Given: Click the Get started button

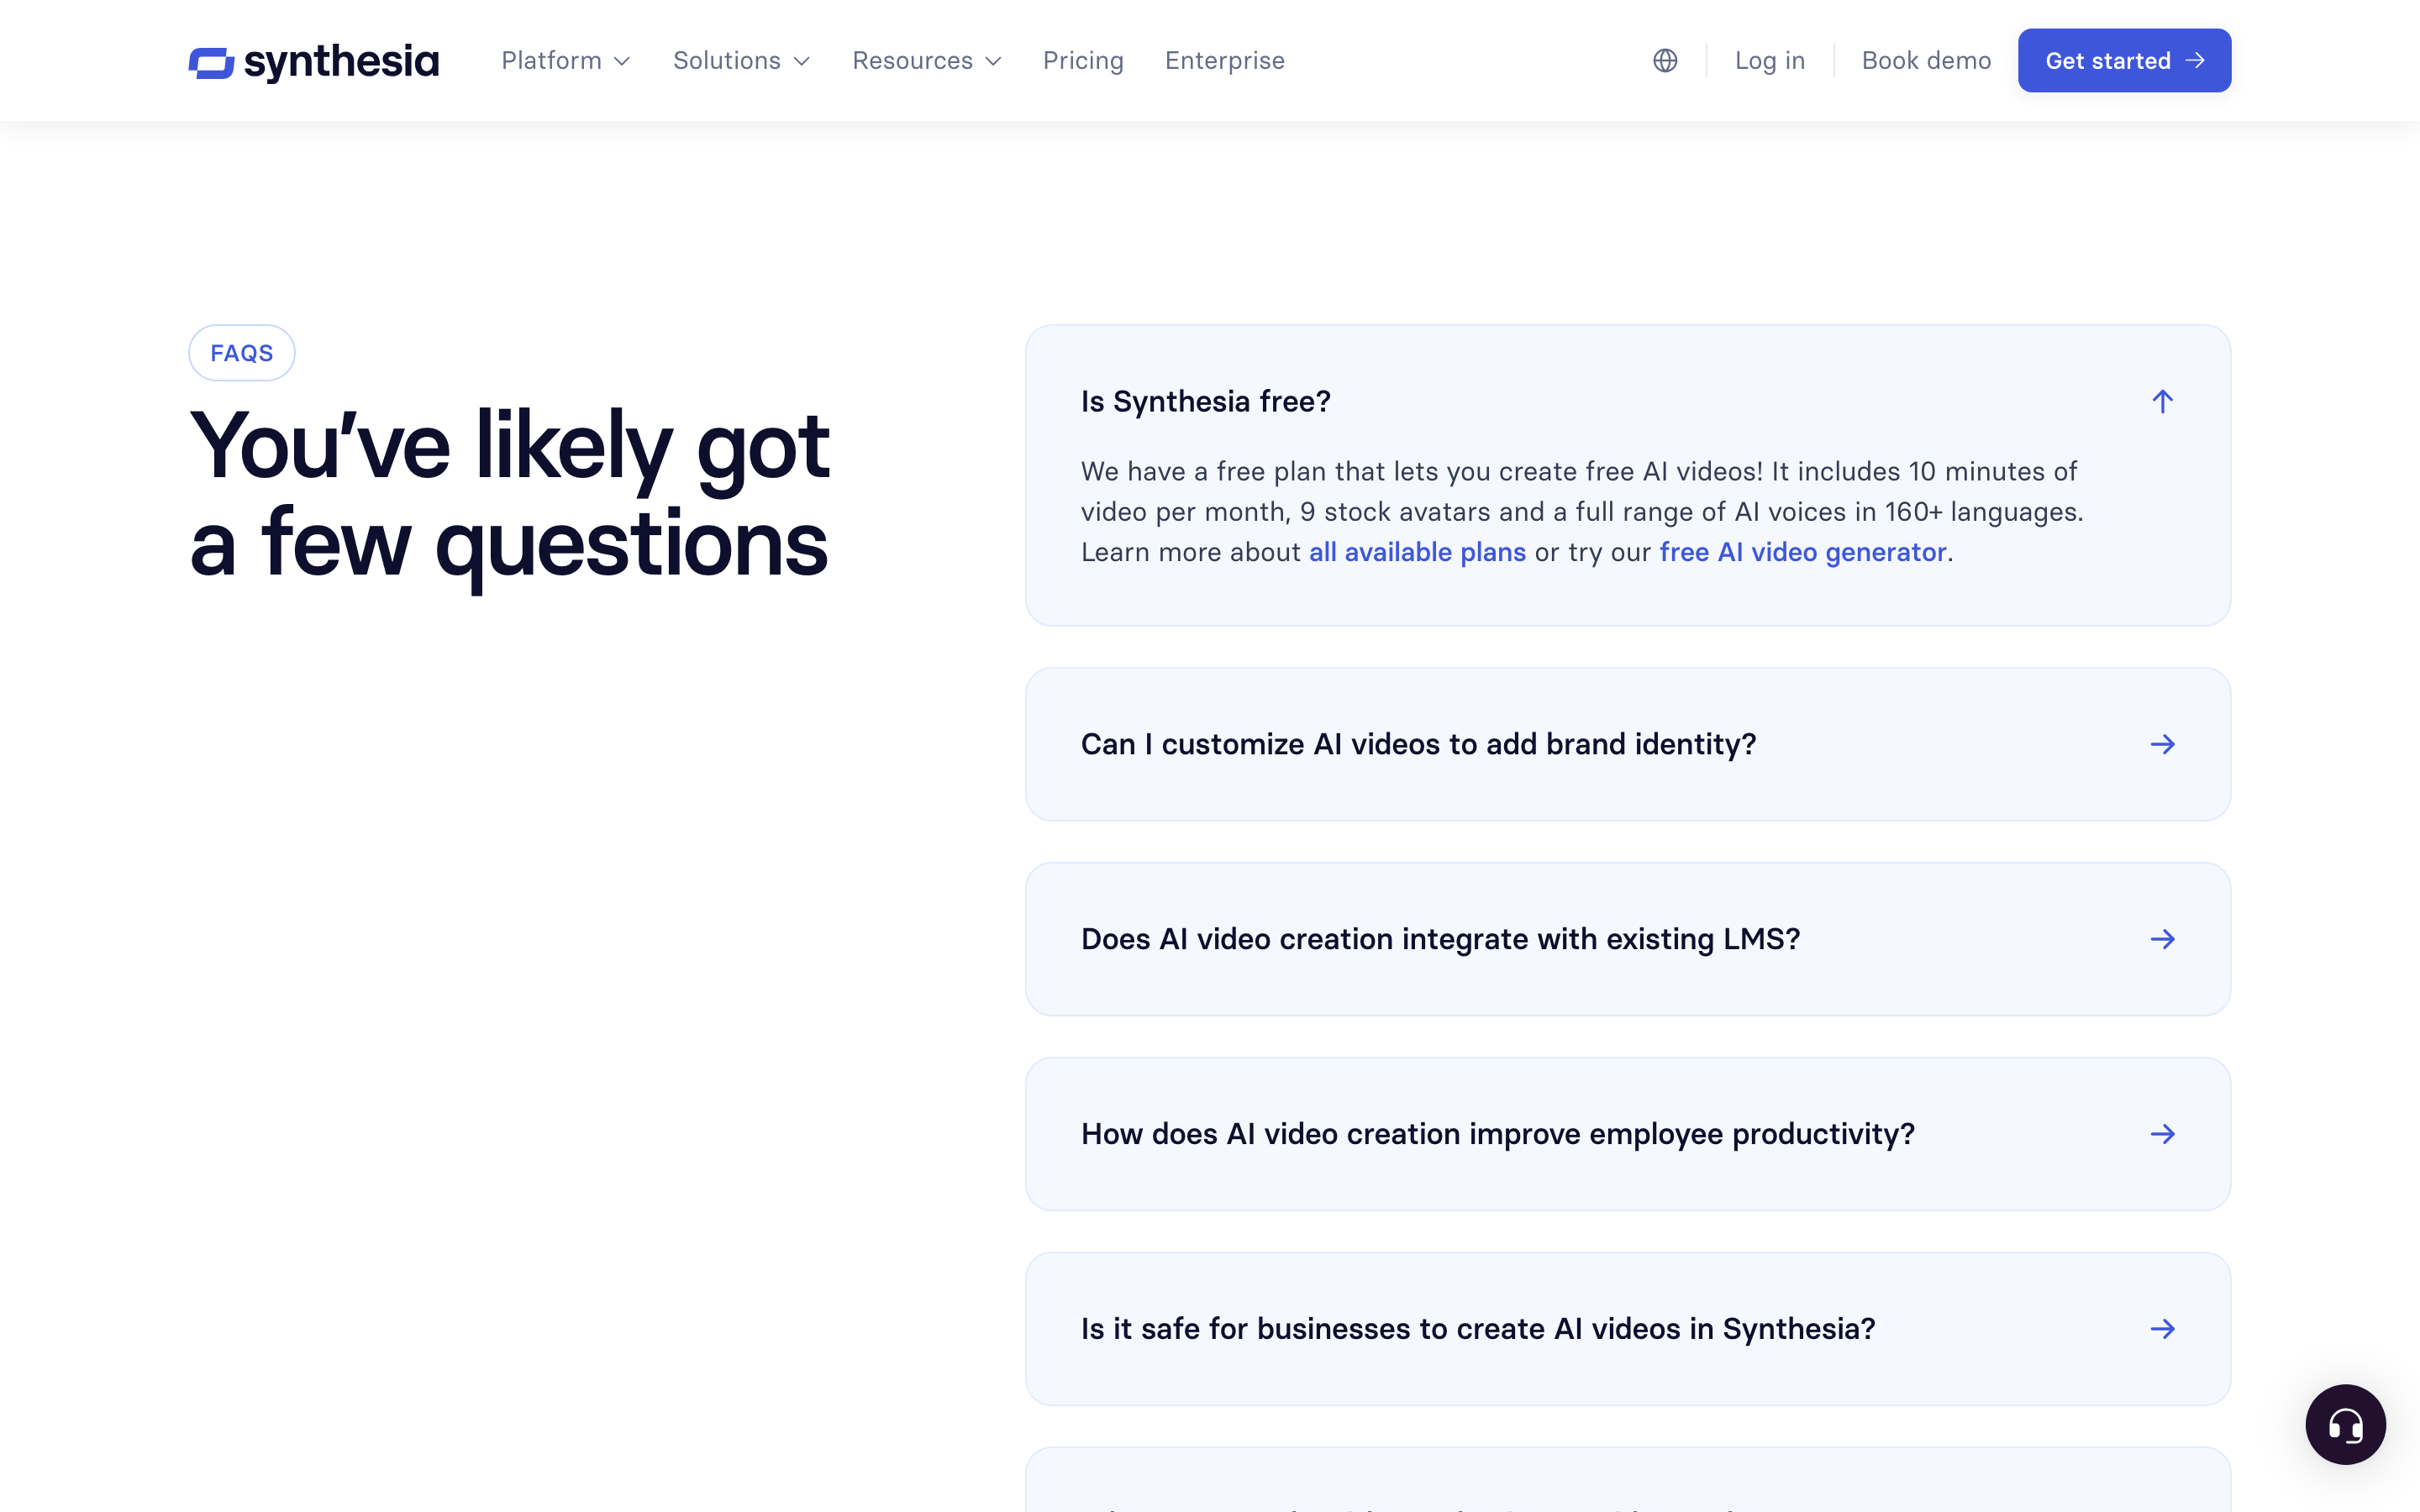Looking at the screenshot, I should click(2124, 61).
